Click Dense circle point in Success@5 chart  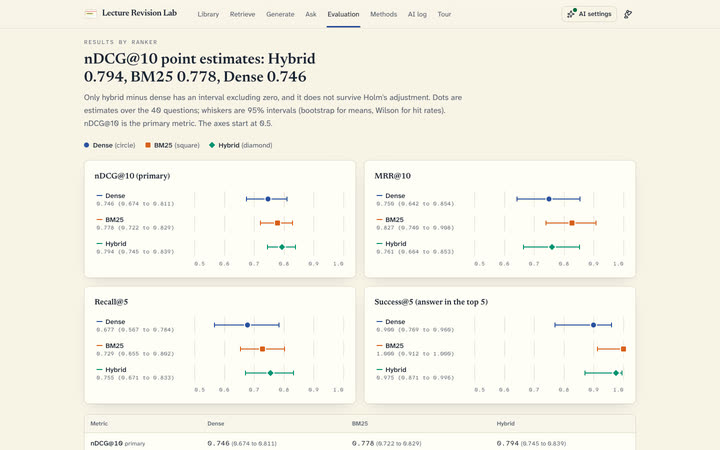click(x=593, y=325)
